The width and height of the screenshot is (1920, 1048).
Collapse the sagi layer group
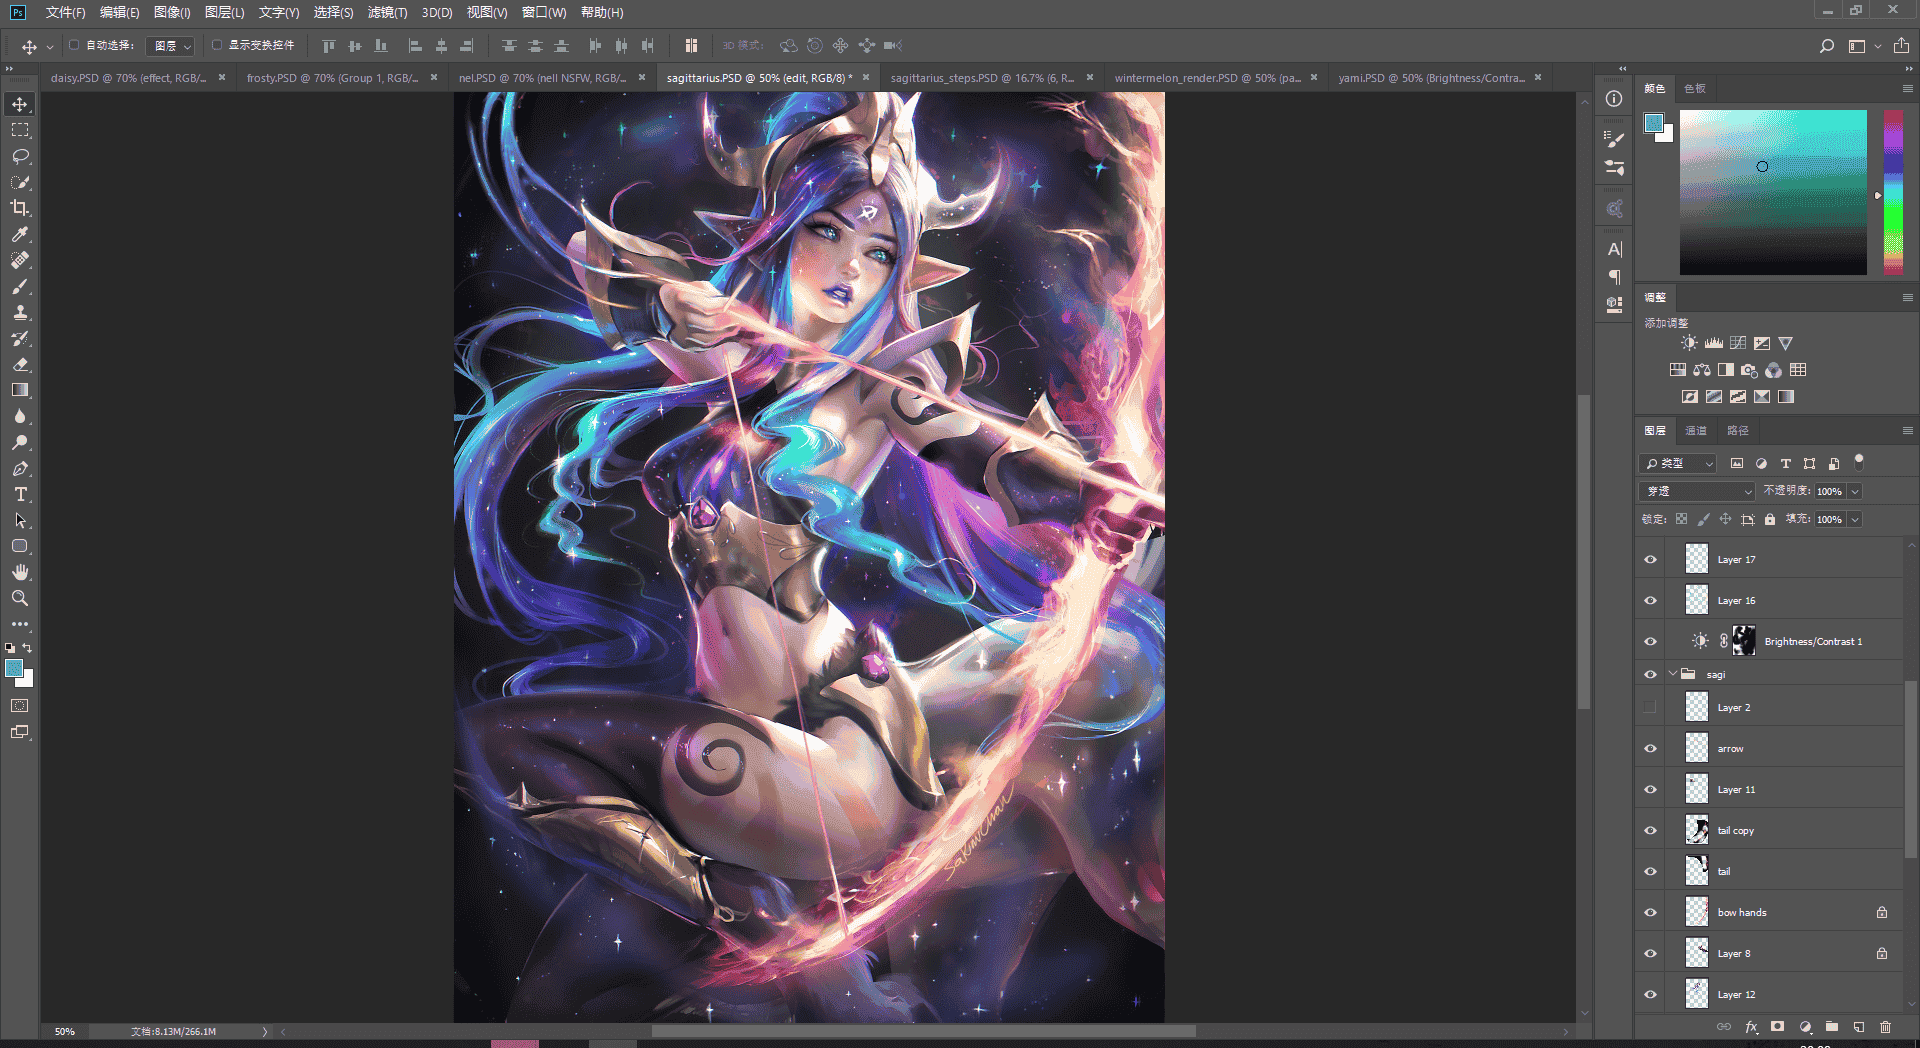[x=1673, y=674]
